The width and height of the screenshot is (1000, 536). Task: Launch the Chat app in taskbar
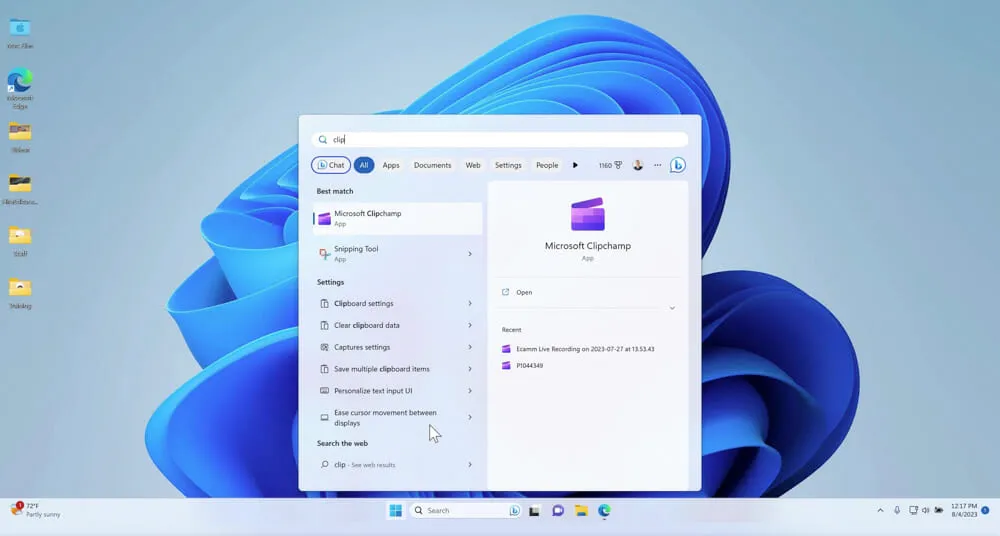pyautogui.click(x=558, y=511)
